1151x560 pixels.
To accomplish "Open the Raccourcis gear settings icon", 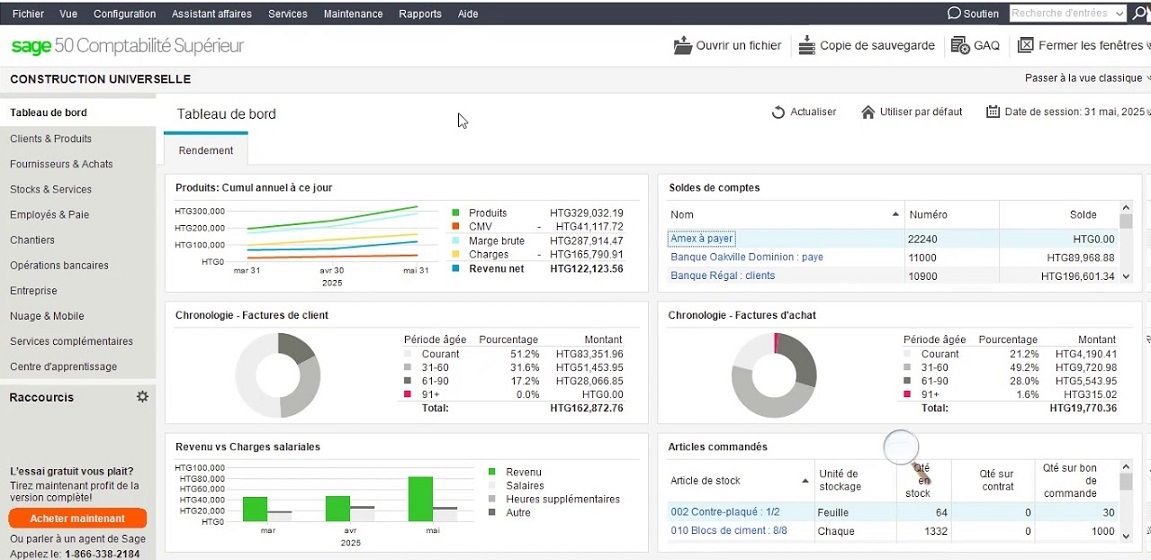I will (x=142, y=397).
